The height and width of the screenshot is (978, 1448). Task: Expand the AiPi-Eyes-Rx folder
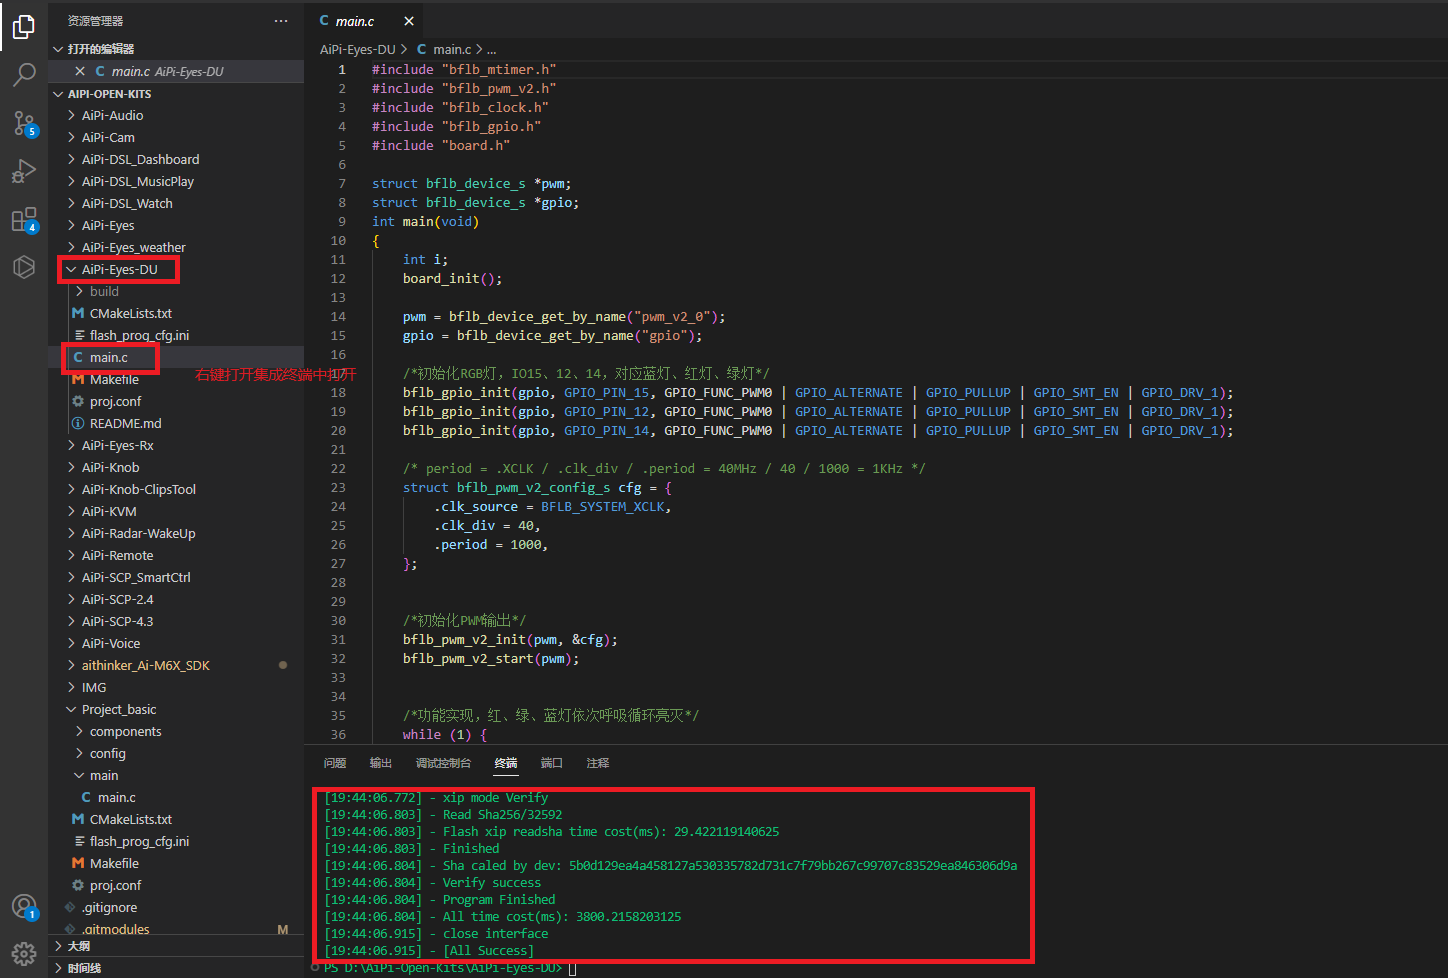(x=176, y=445)
